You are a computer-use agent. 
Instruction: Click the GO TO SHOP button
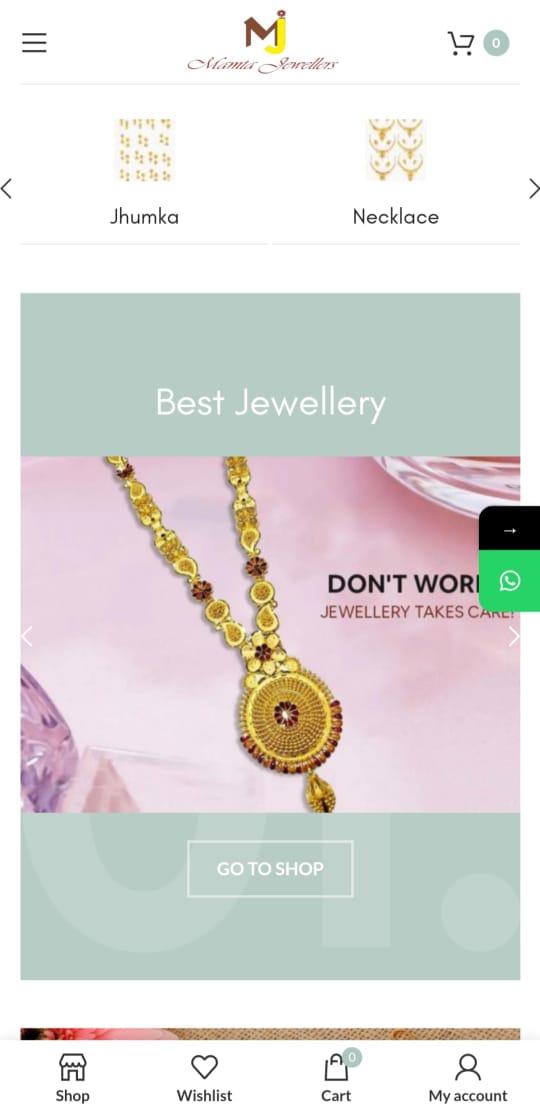point(270,869)
